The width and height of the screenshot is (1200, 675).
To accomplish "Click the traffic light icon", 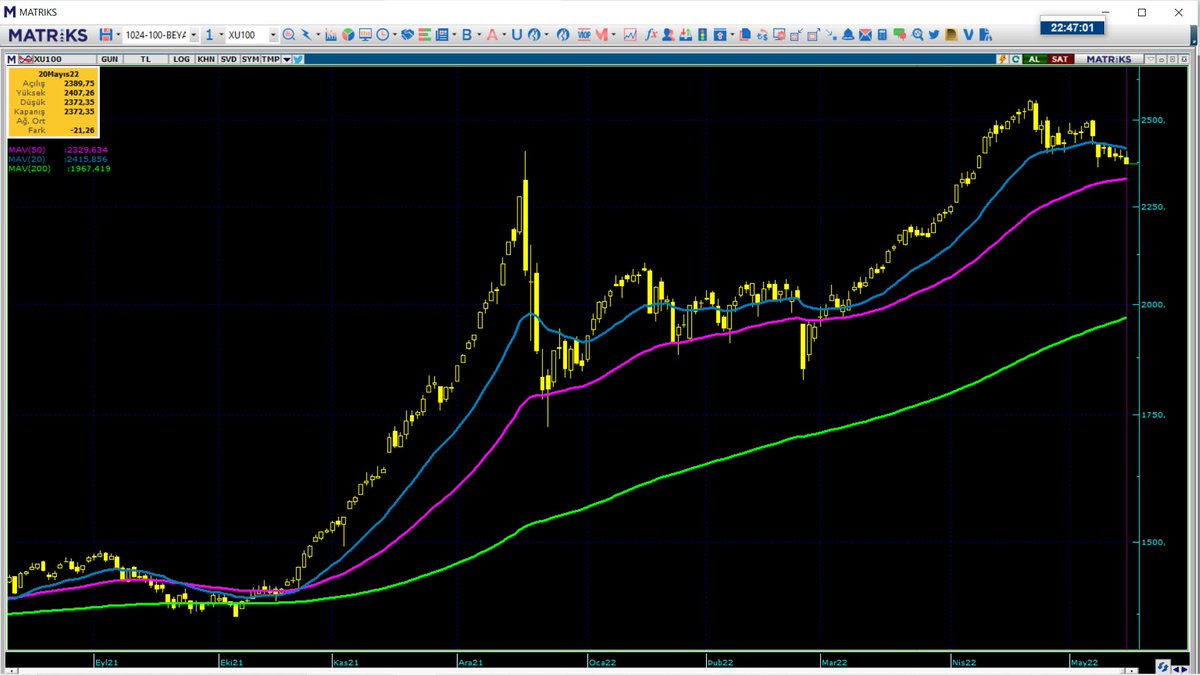I will coord(702,35).
